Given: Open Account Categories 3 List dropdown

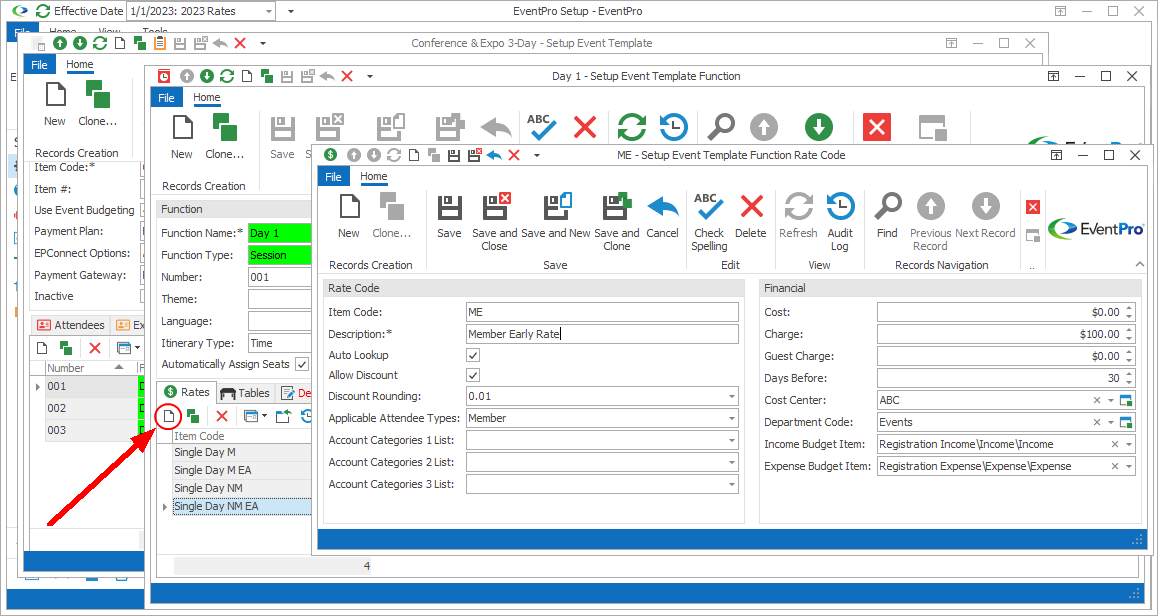Looking at the screenshot, I should click(731, 485).
